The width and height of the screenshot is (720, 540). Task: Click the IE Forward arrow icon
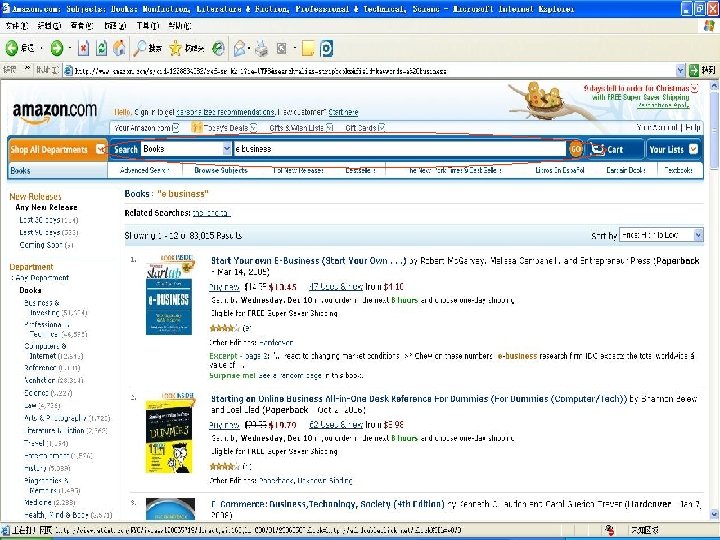(57, 48)
